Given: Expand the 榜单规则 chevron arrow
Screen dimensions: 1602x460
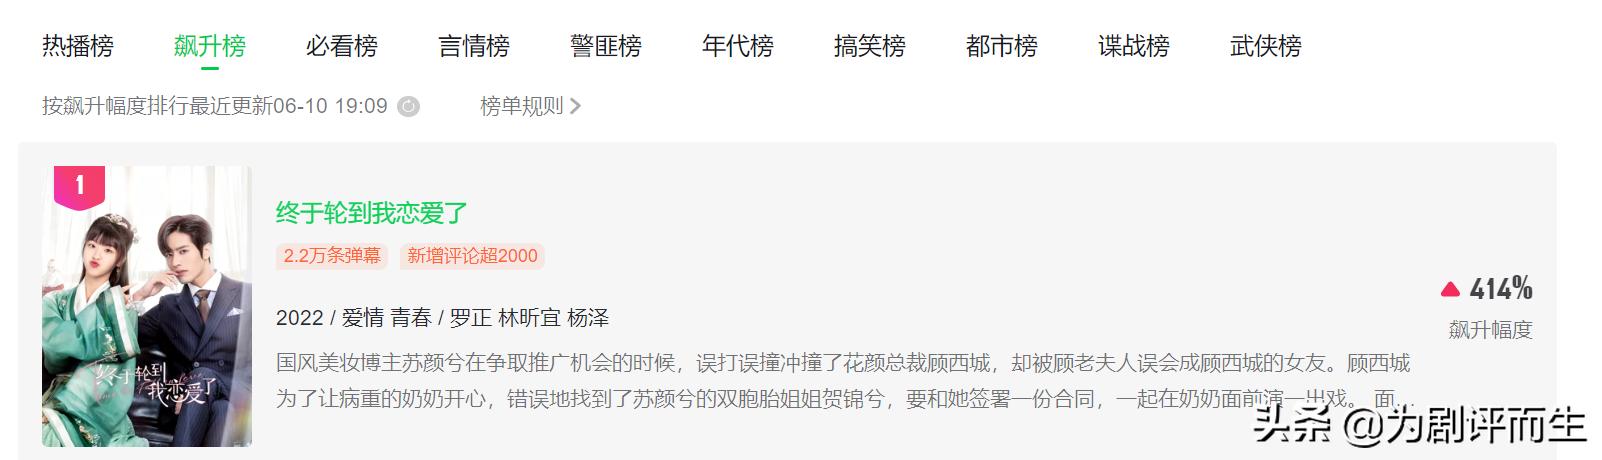Looking at the screenshot, I should point(575,106).
